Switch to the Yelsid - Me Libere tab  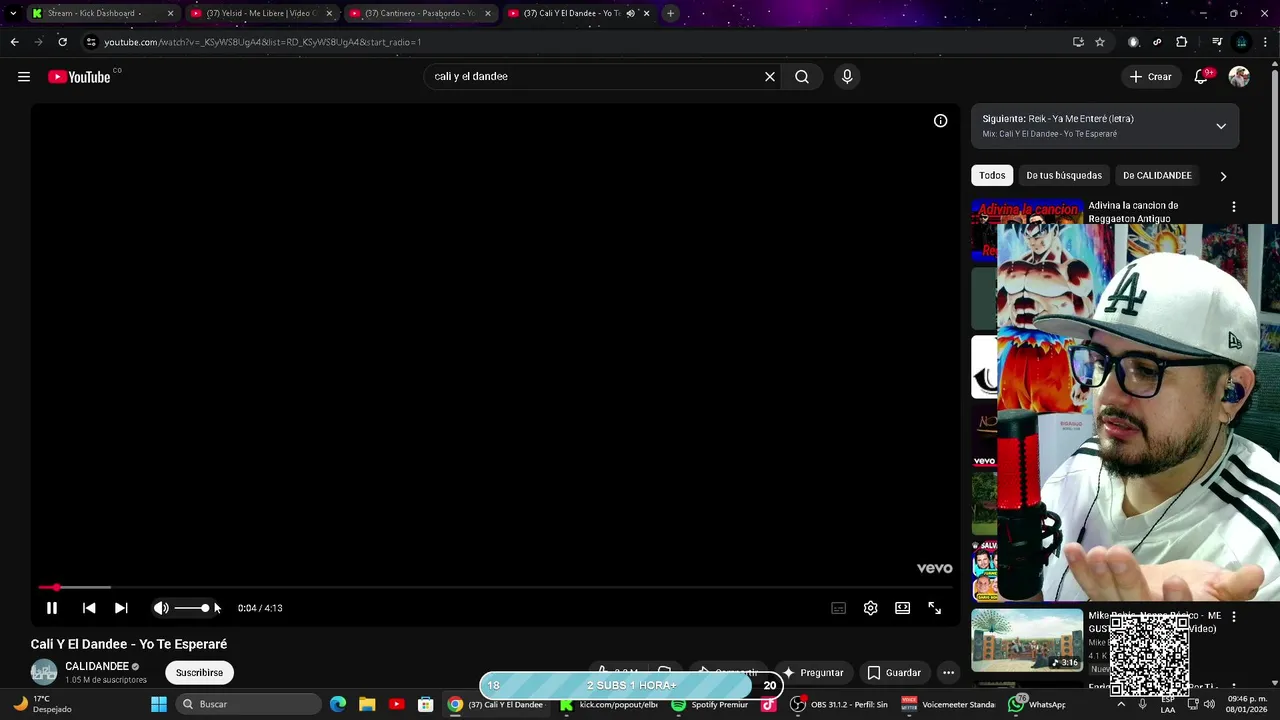pyautogui.click(x=258, y=13)
